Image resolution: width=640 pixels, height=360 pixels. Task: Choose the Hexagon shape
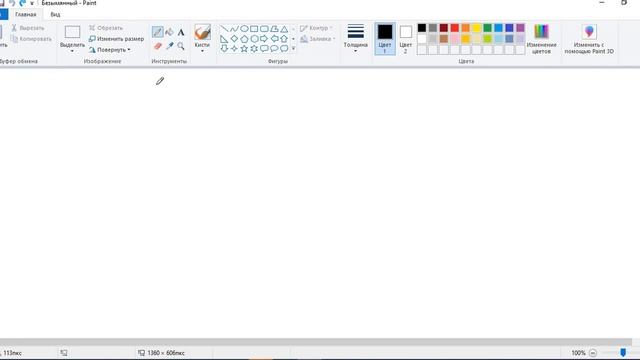coord(254,39)
